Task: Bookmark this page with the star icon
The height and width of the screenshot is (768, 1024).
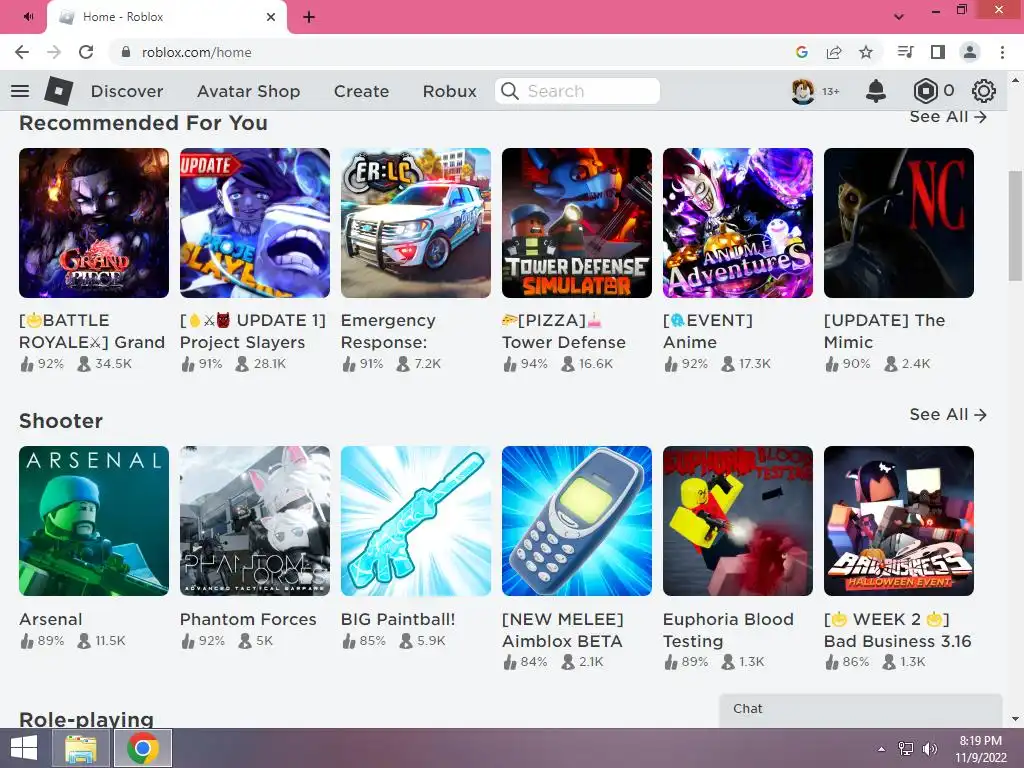Action: coord(866,52)
